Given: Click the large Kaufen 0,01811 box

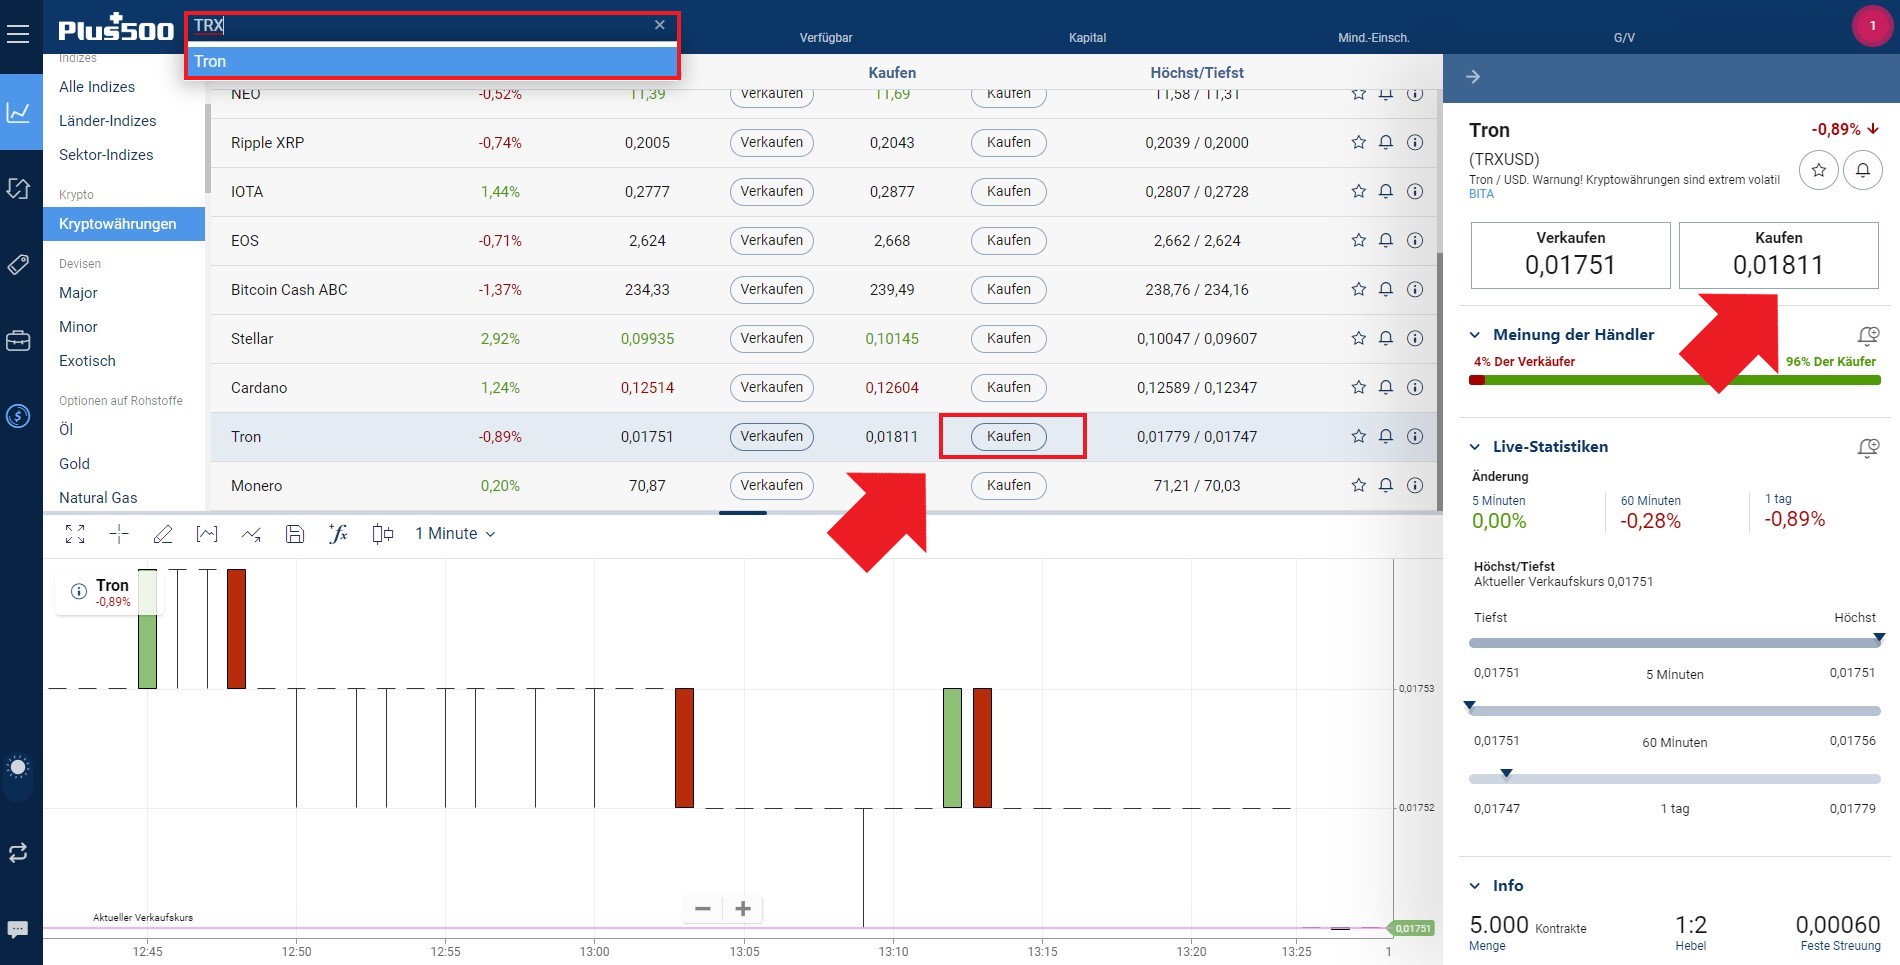Looking at the screenshot, I should [x=1778, y=255].
